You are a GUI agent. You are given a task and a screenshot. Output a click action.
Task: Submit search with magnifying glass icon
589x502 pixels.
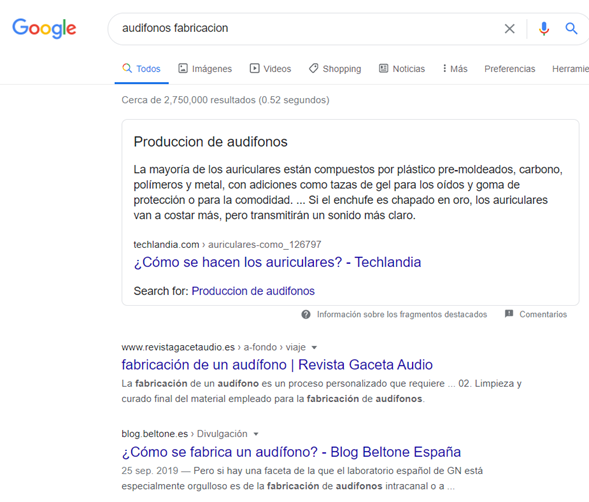(571, 28)
